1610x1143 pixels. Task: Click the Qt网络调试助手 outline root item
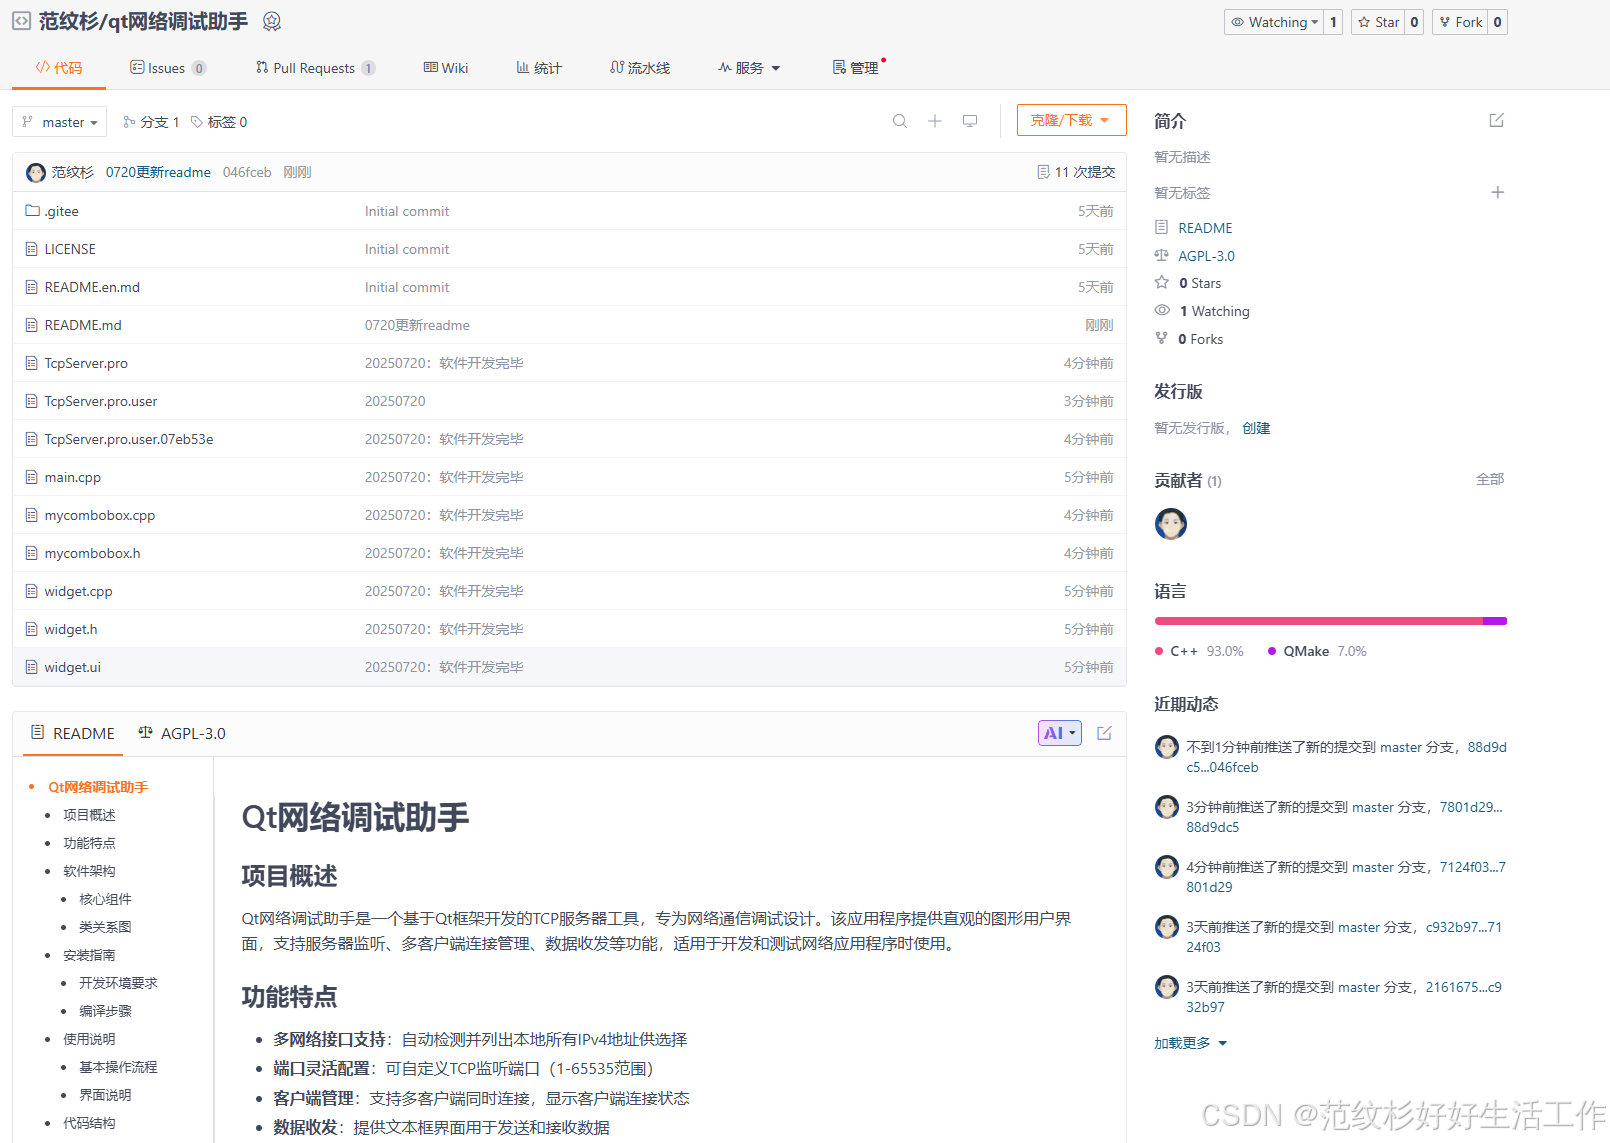(98, 787)
